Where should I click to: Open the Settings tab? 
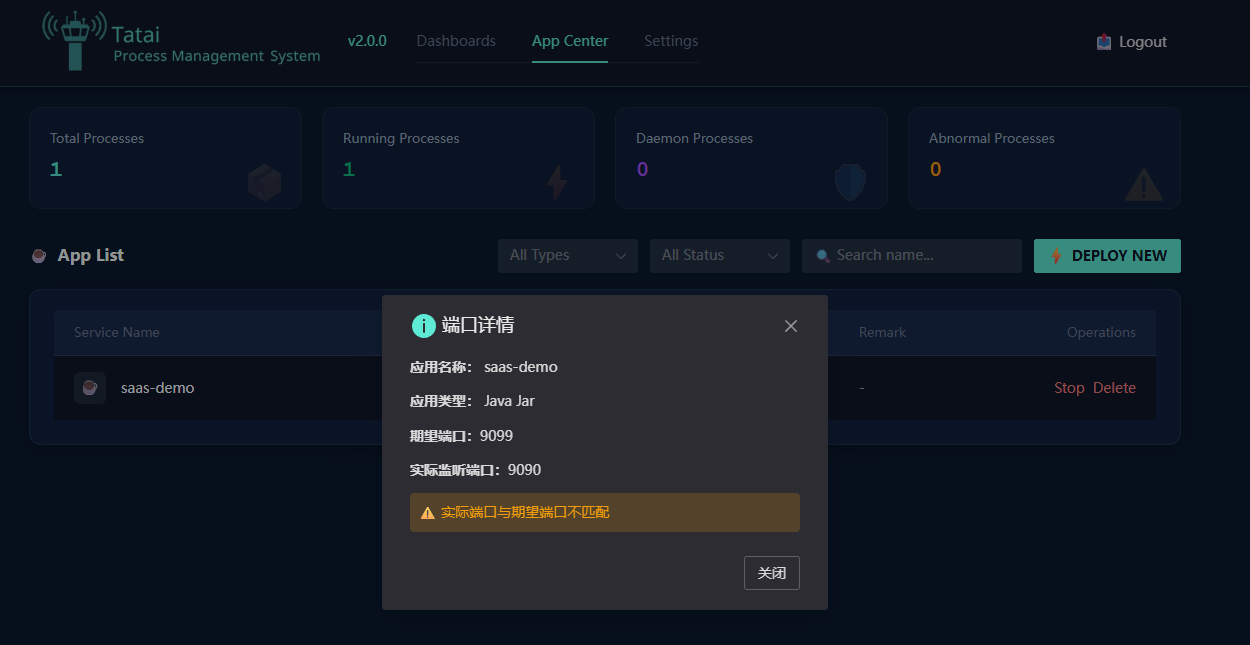671,41
